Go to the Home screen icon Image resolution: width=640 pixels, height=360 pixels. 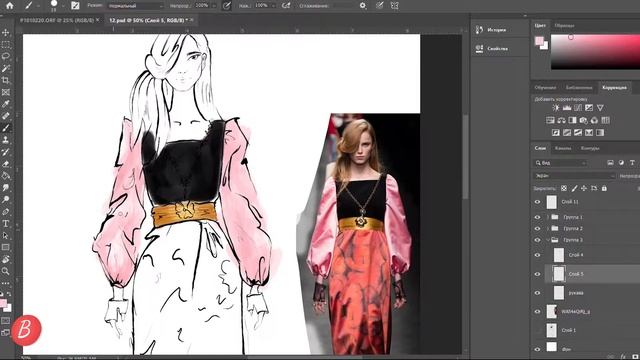pos(9,6)
